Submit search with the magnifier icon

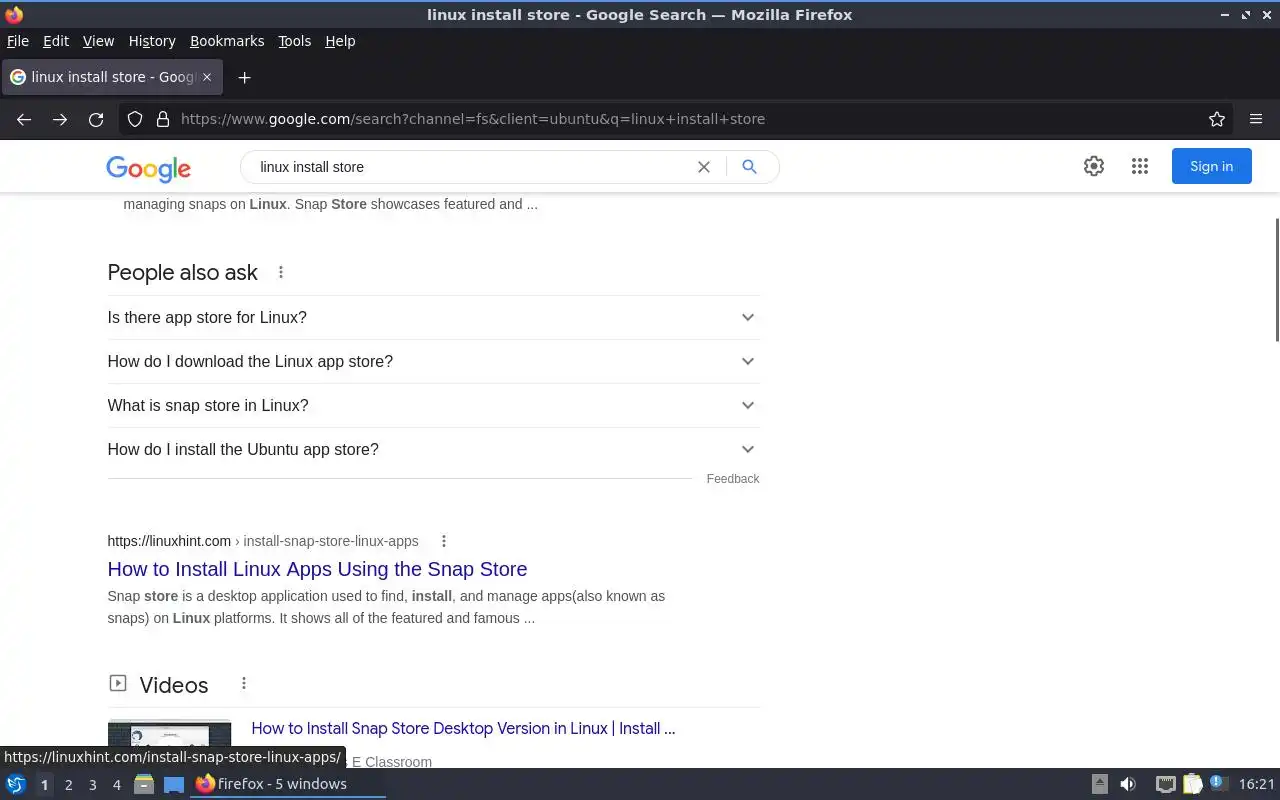[749, 167]
